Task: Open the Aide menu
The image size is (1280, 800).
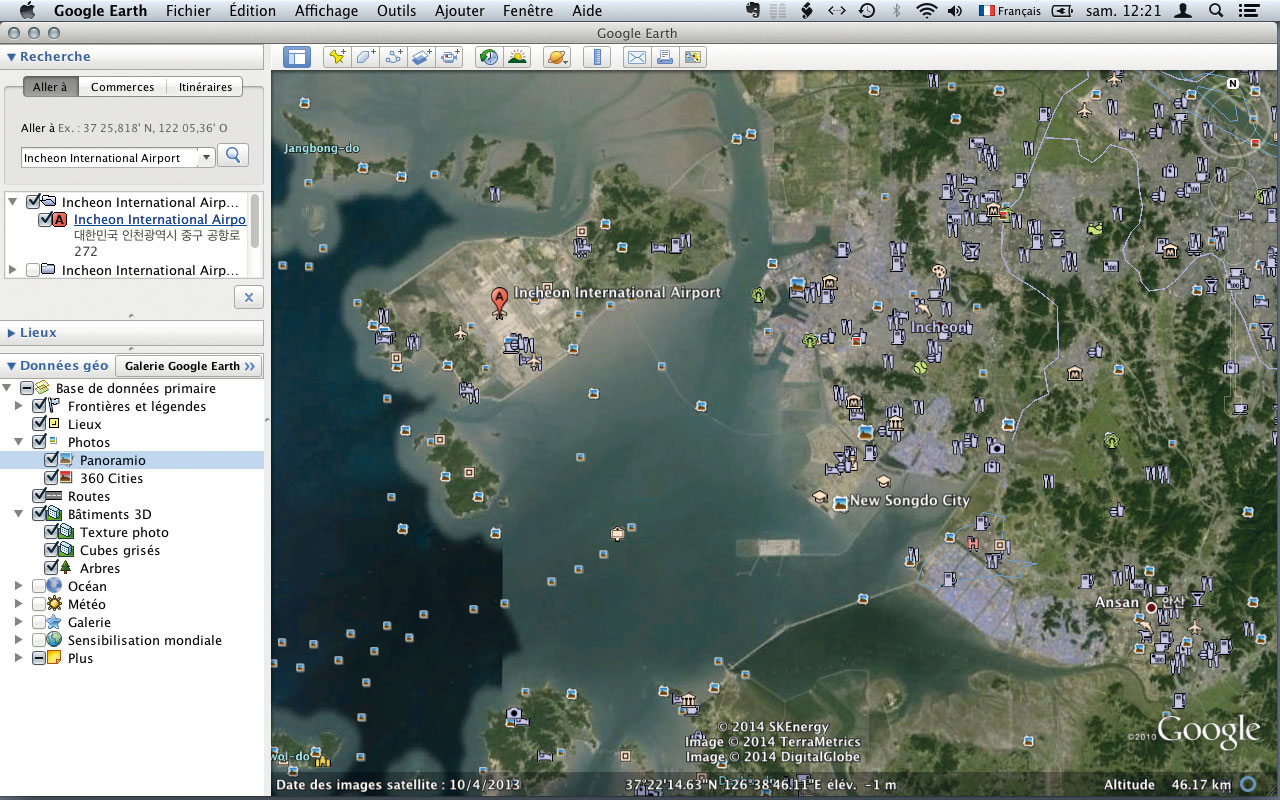Action: point(587,11)
